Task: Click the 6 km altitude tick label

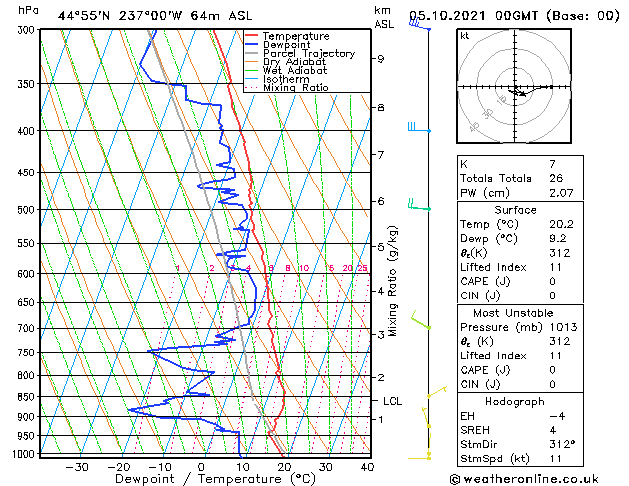Action: click(x=380, y=201)
